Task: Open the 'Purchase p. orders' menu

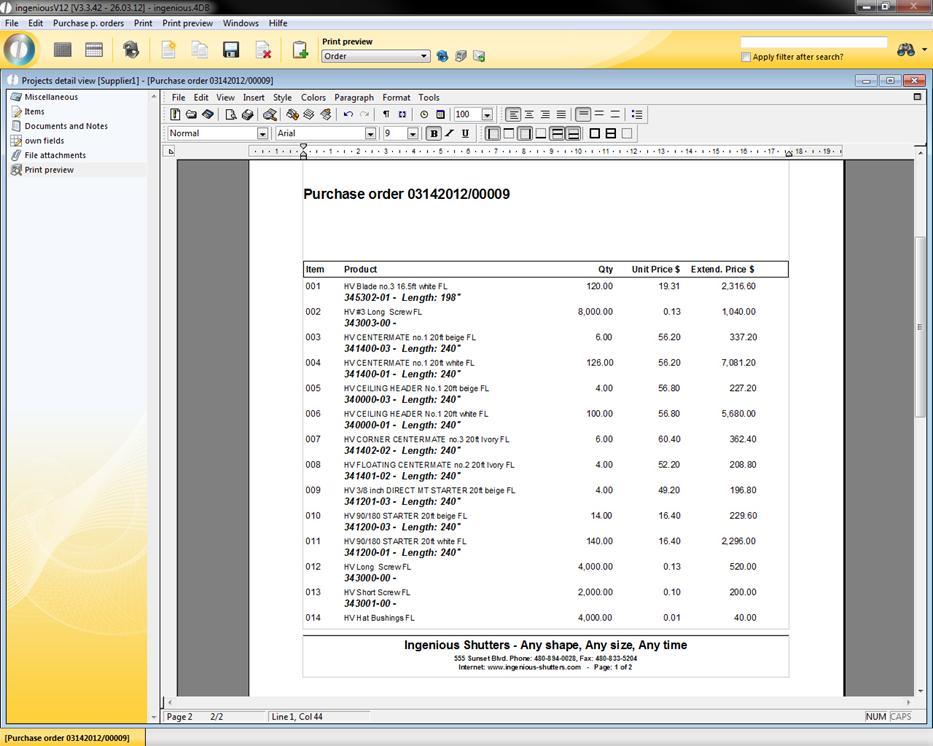Action: (88, 23)
